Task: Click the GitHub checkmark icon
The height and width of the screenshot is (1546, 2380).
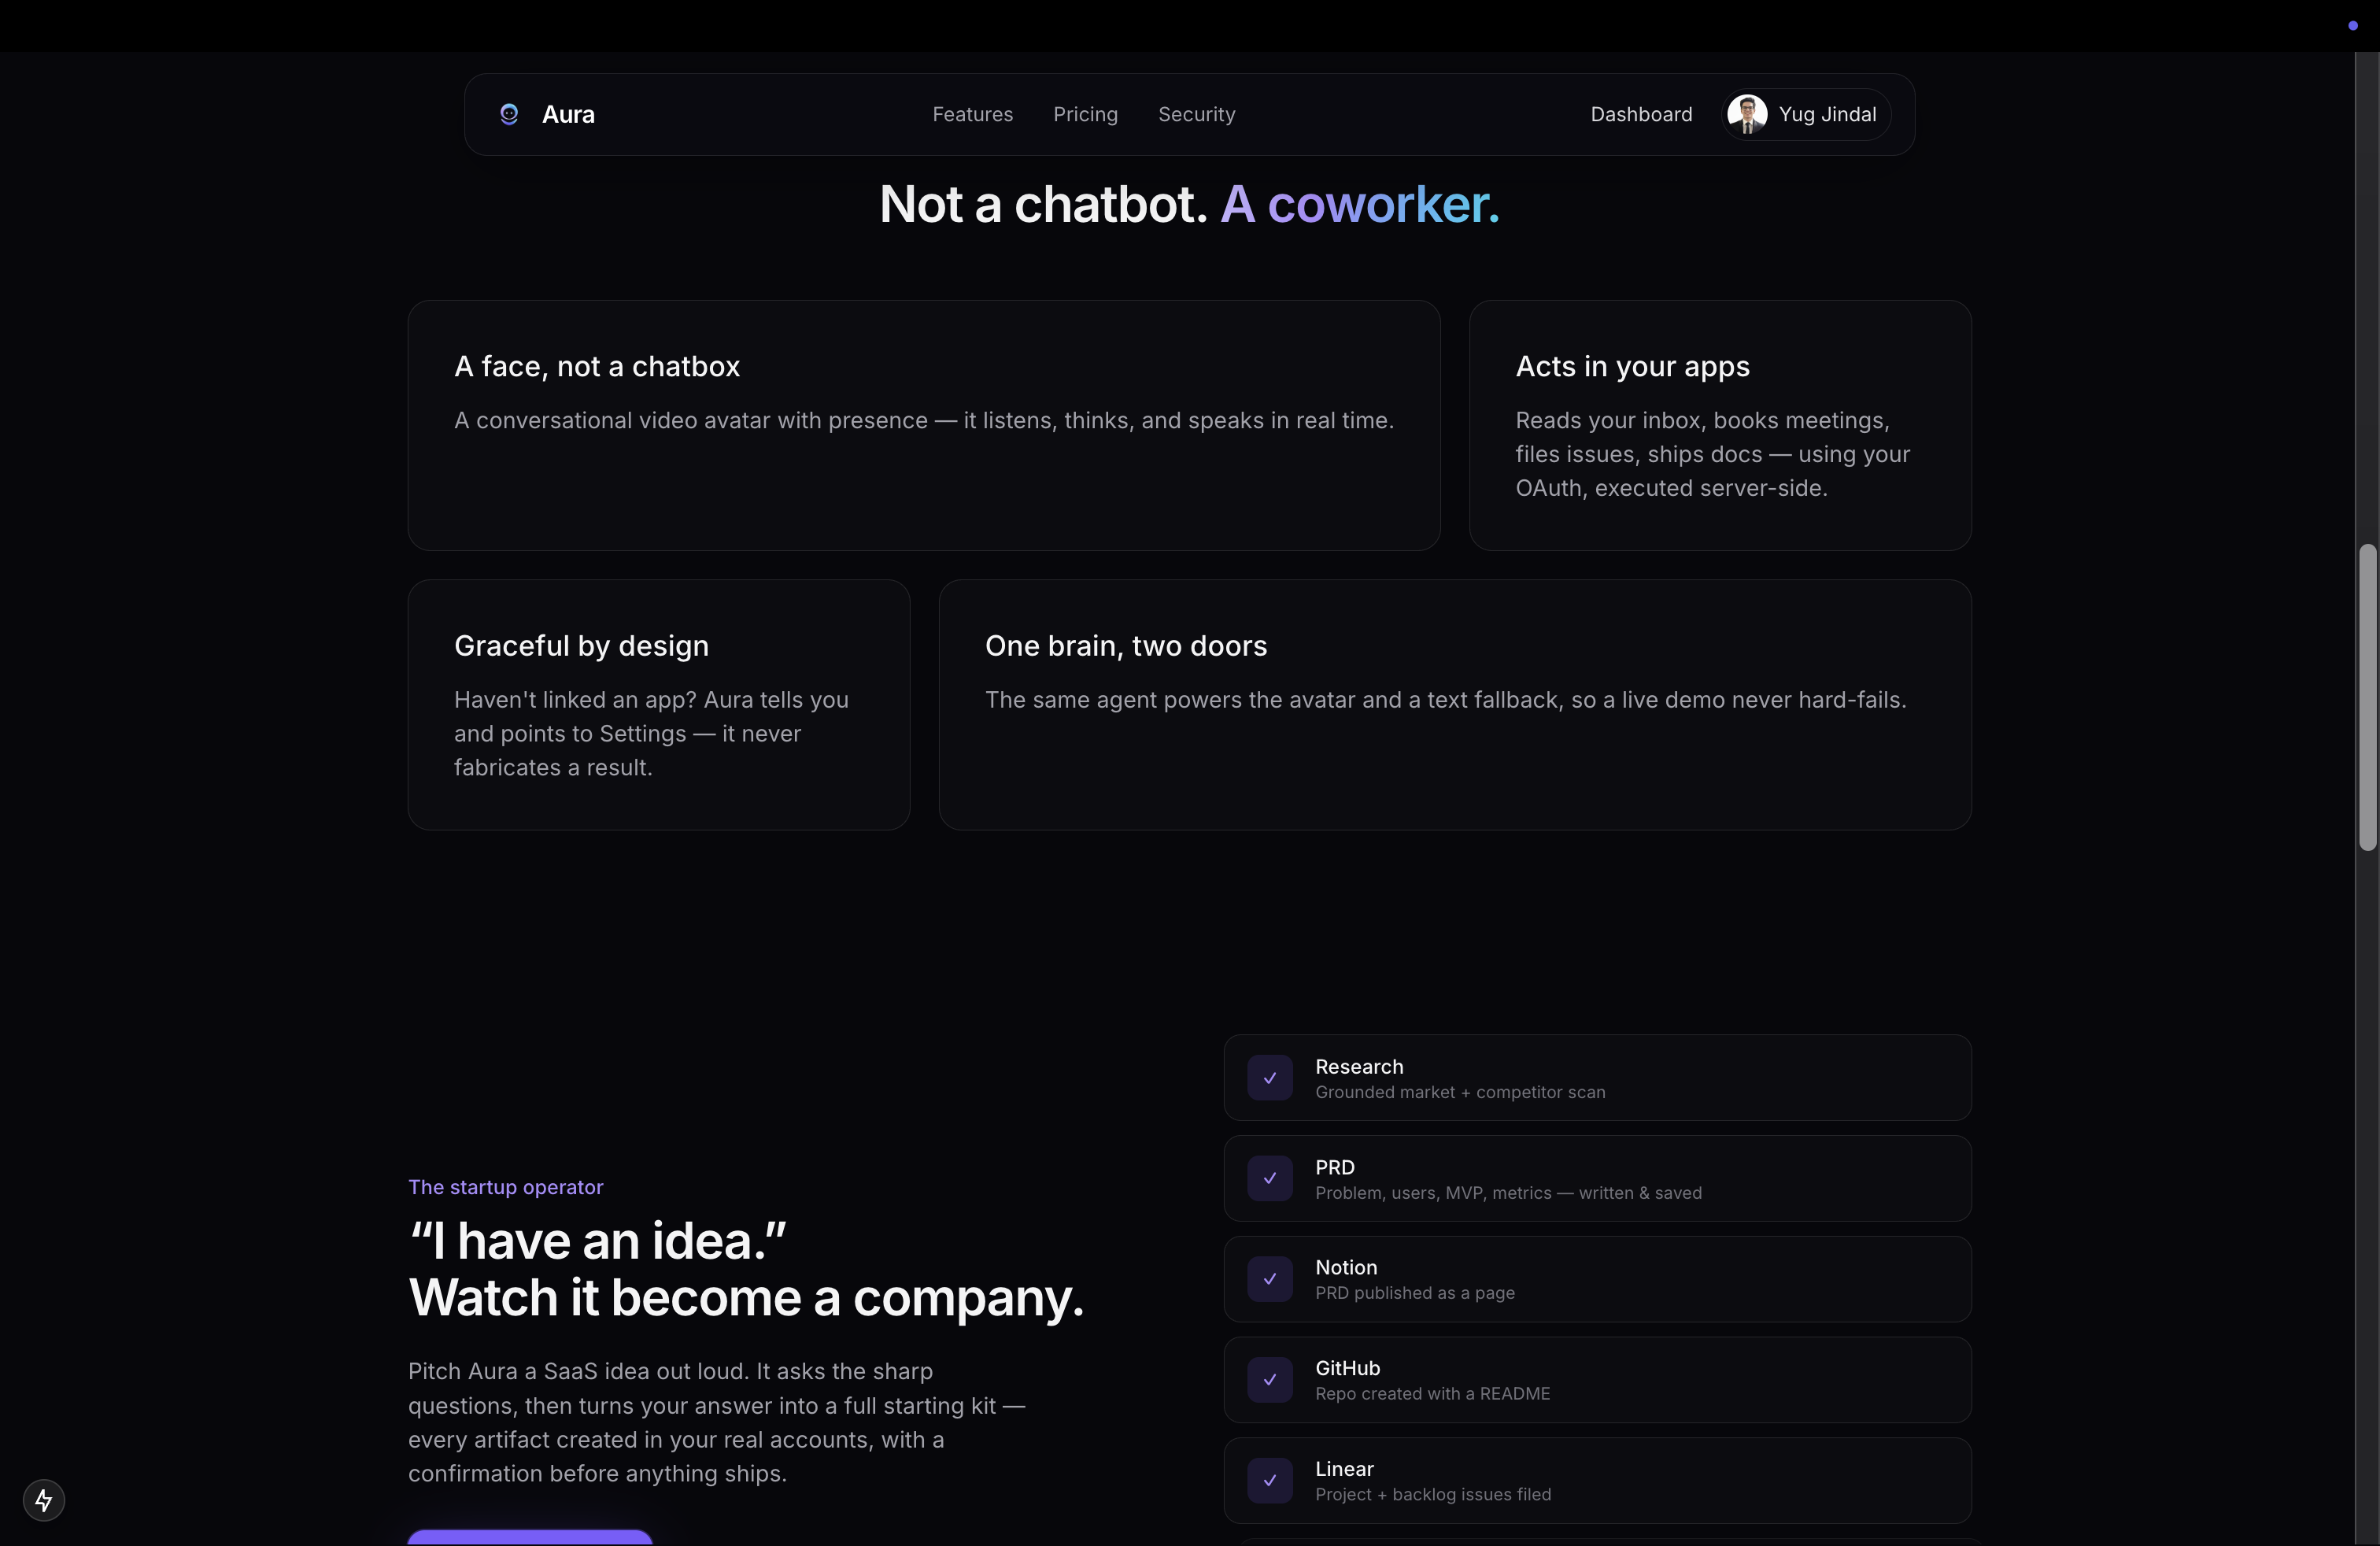Action: click(x=1270, y=1380)
